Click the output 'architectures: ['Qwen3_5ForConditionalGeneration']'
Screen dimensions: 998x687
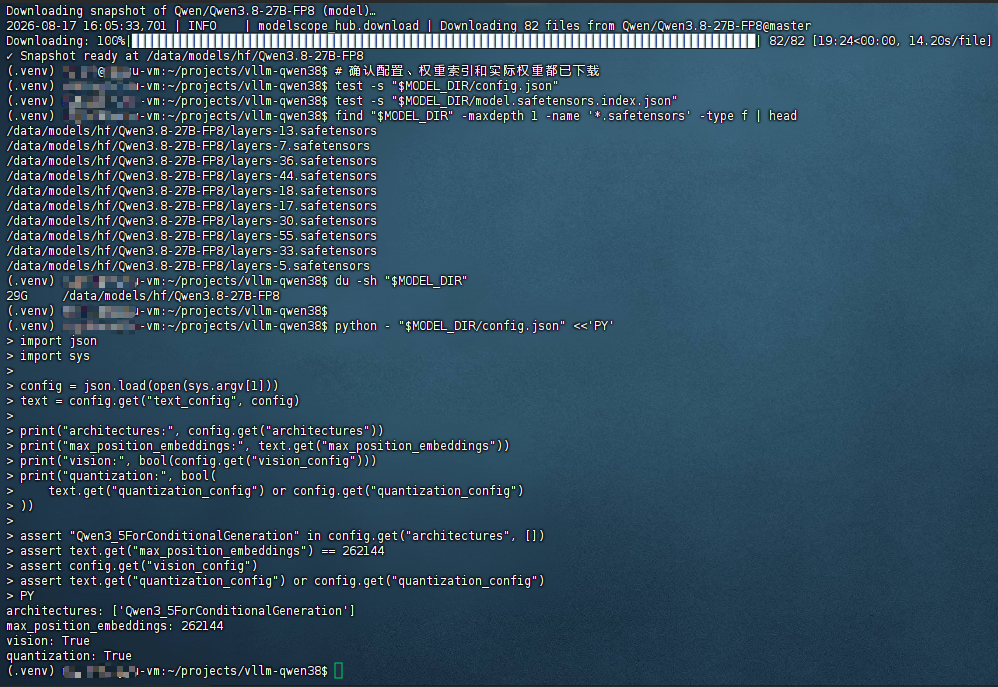click(x=181, y=611)
